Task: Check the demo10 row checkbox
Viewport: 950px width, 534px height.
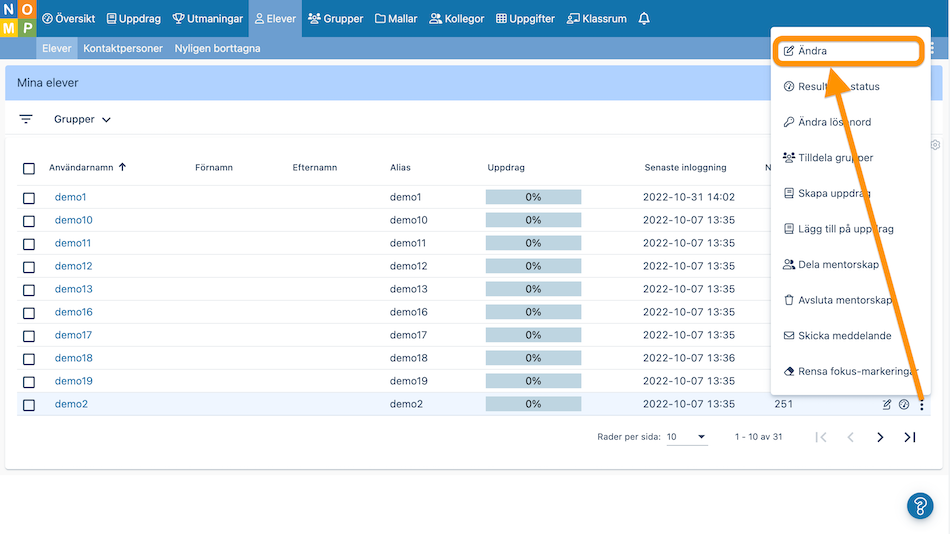Action: coord(28,221)
